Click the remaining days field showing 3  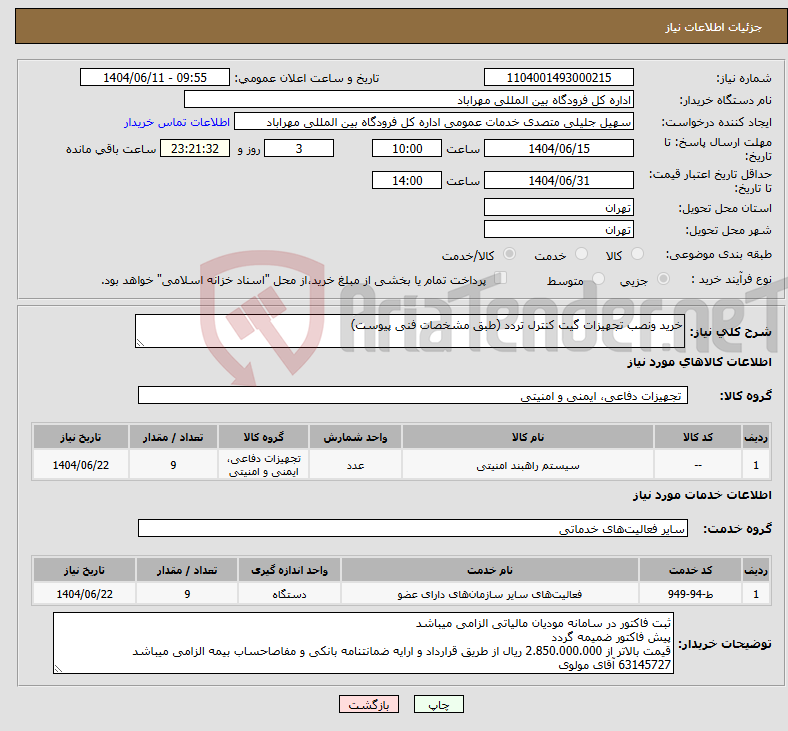pos(299,149)
